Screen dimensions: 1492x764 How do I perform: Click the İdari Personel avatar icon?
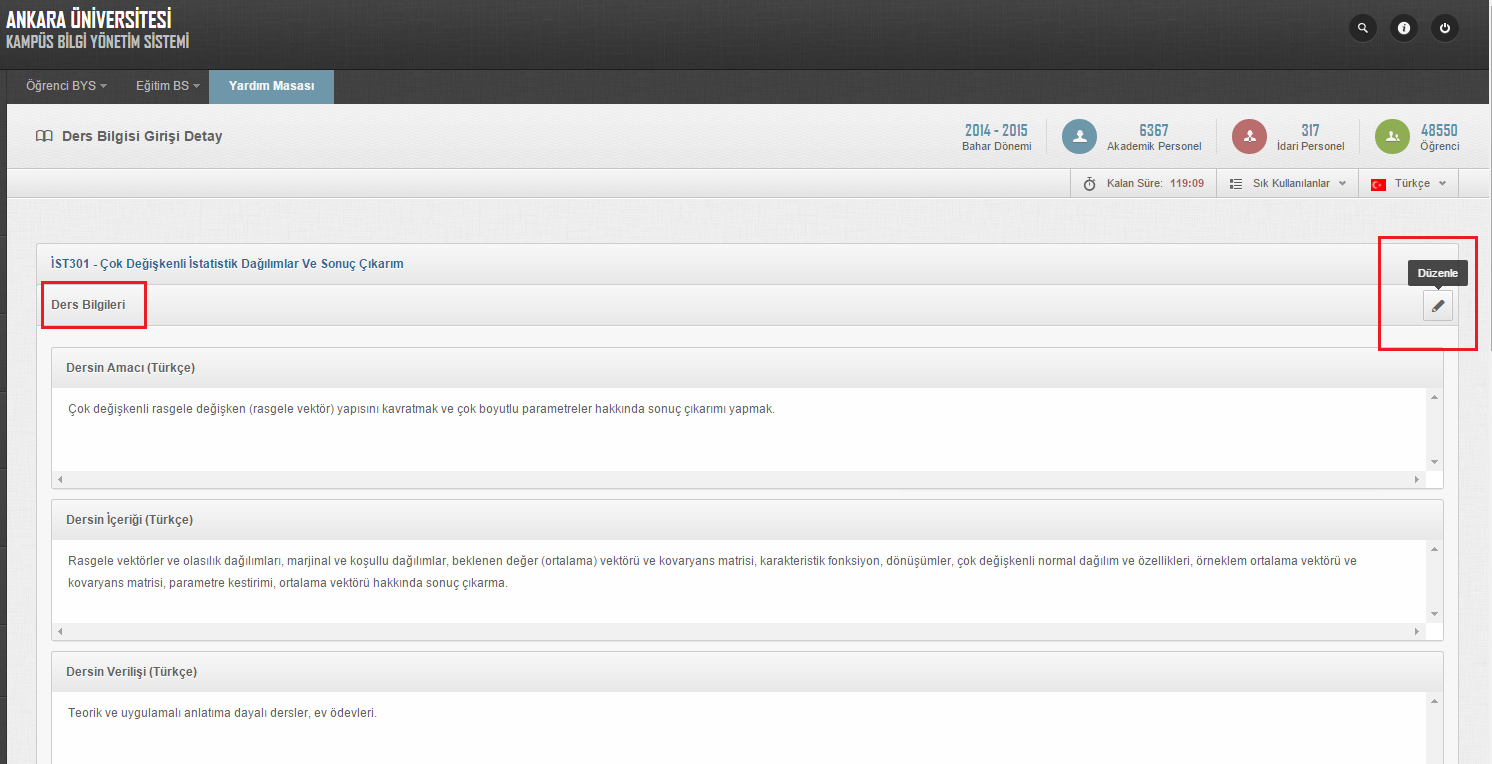click(x=1250, y=137)
